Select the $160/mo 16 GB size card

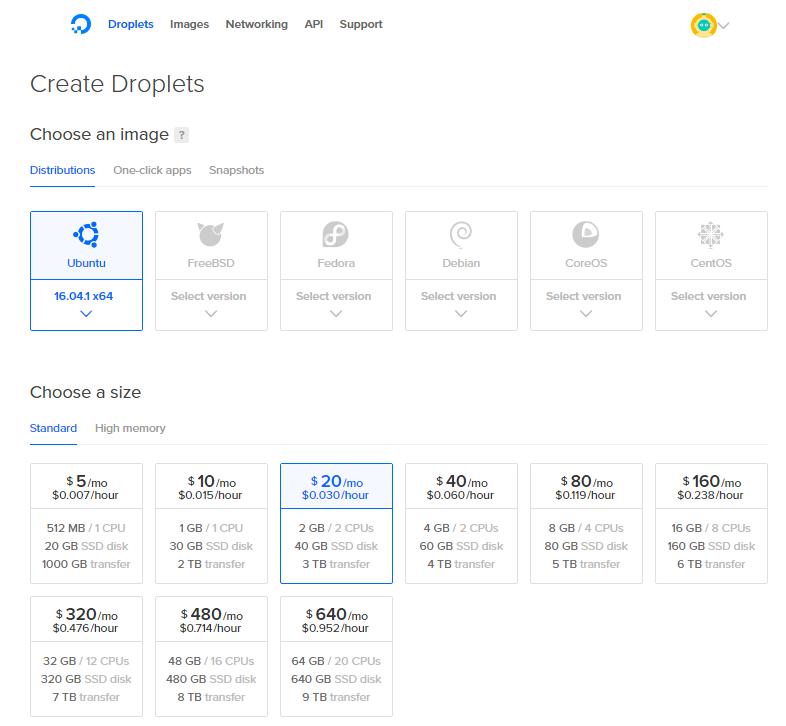point(711,522)
